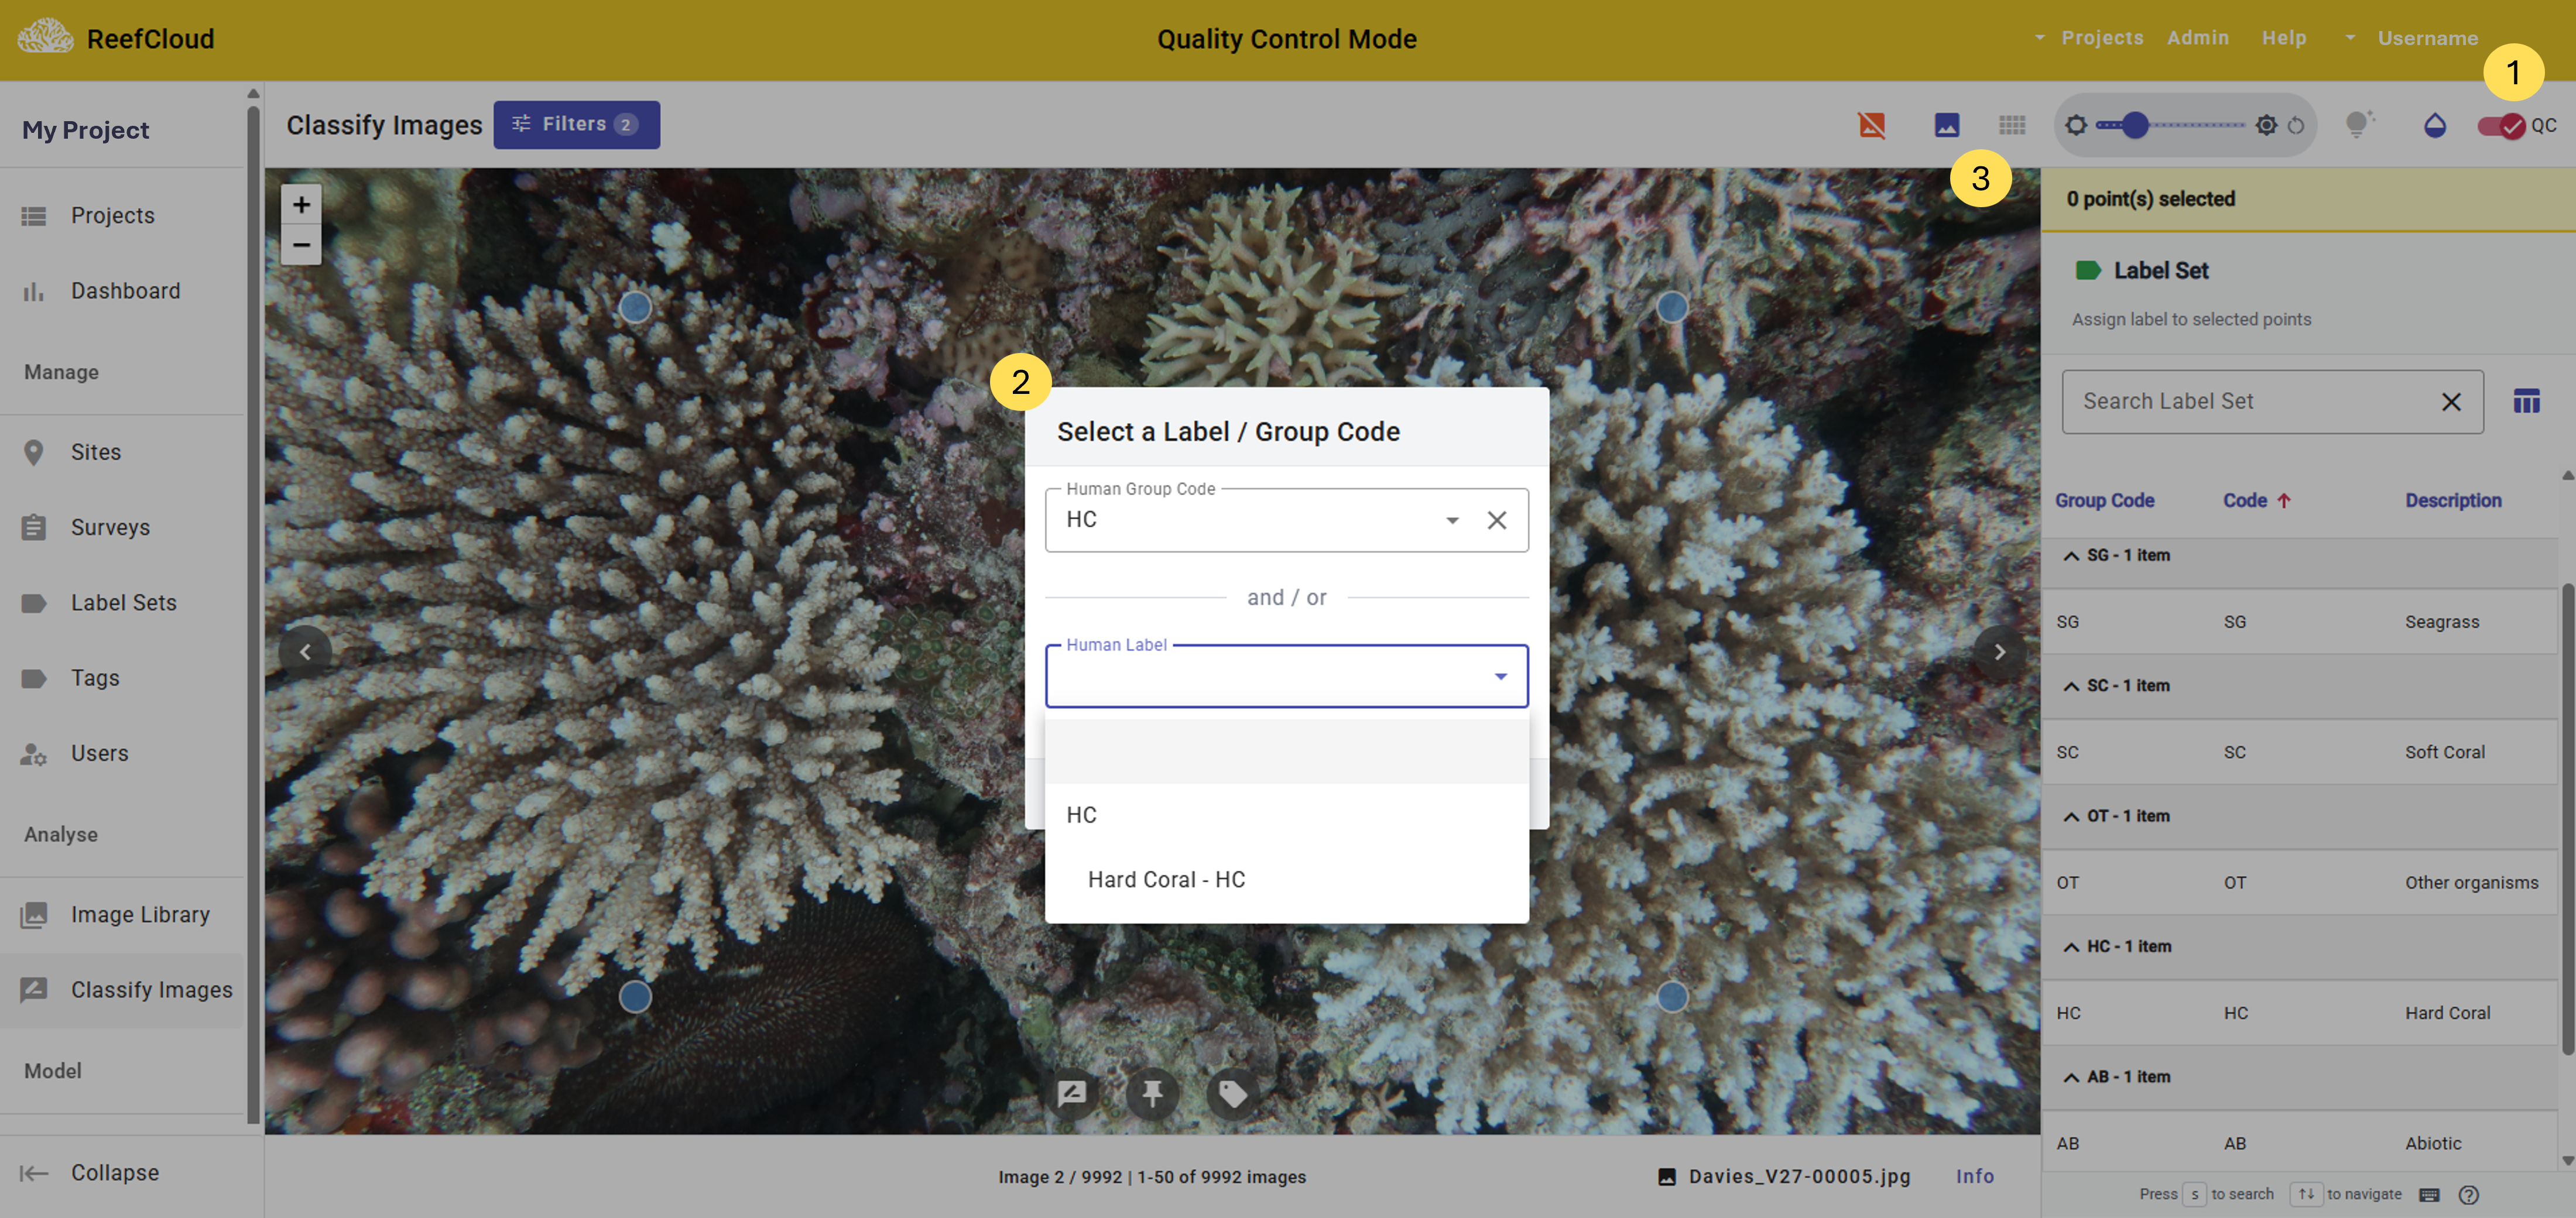
Task: Select the single image view icon
Action: (x=1946, y=125)
